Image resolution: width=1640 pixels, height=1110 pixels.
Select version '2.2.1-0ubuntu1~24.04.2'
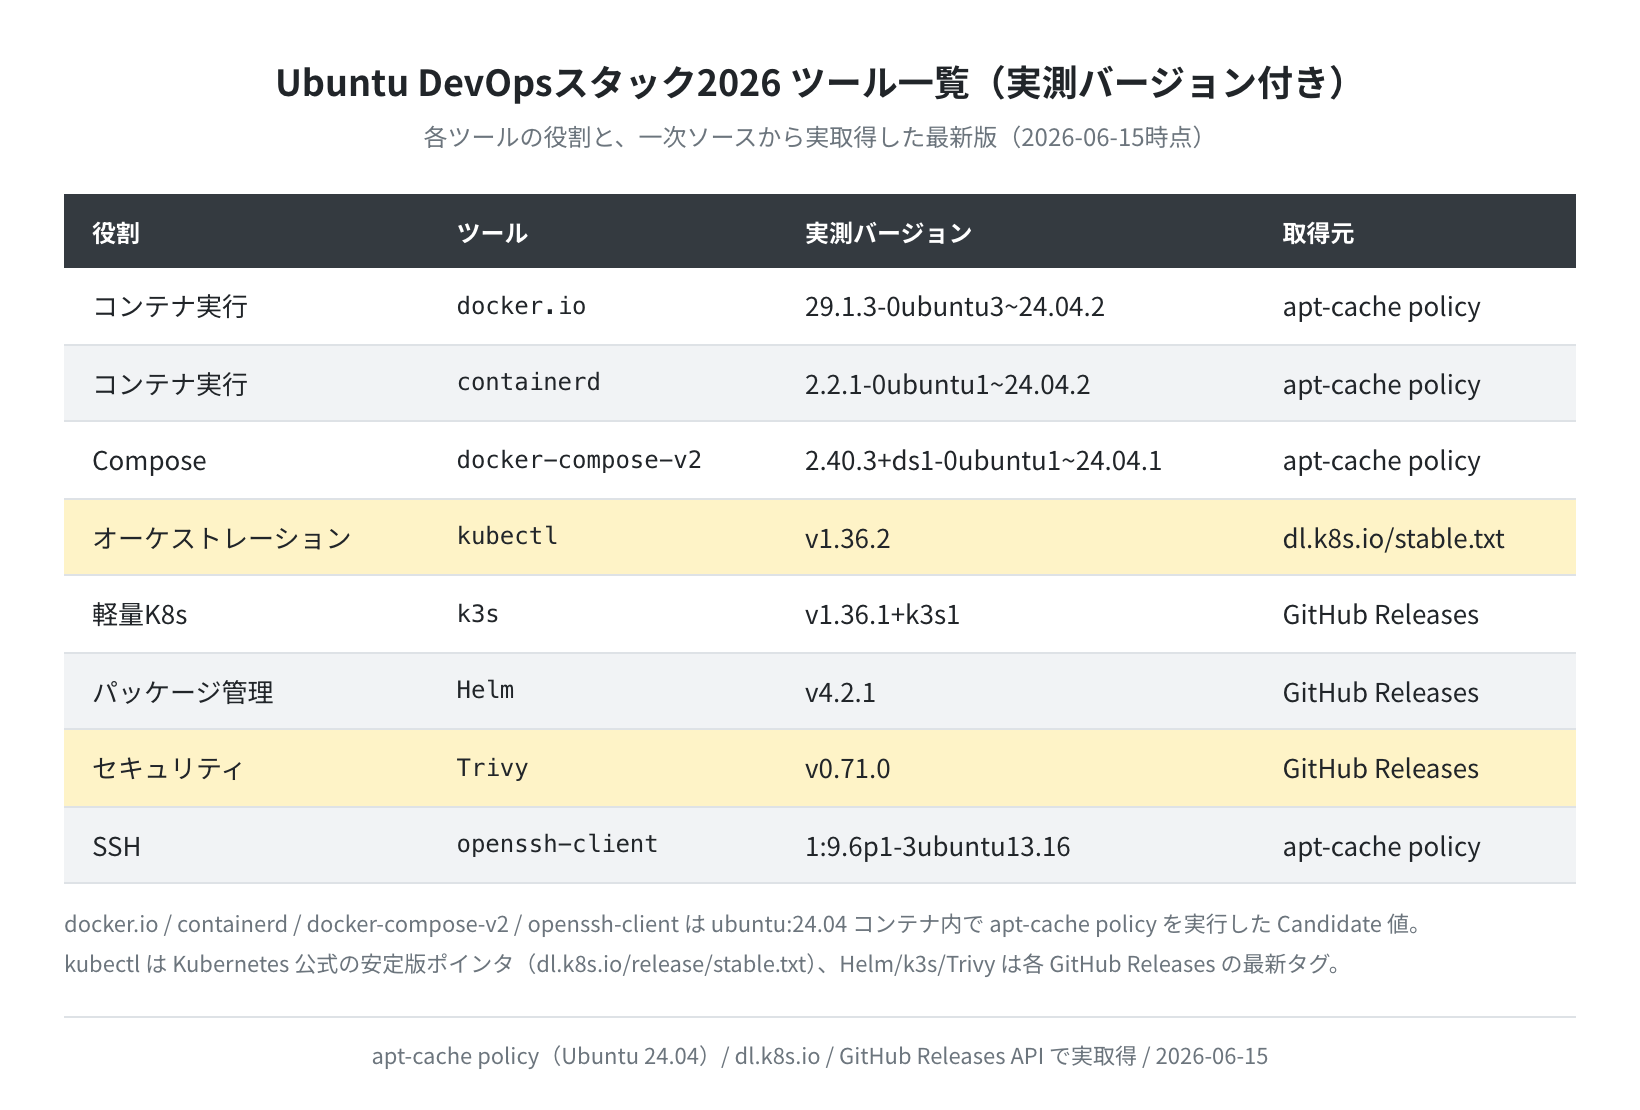[x=947, y=384]
